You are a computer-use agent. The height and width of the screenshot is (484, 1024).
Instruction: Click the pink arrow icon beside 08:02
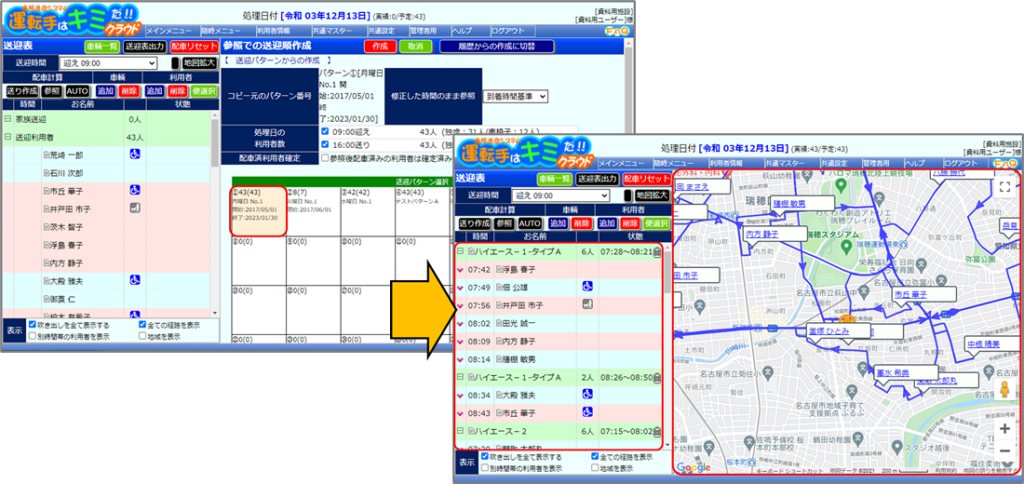(x=460, y=323)
